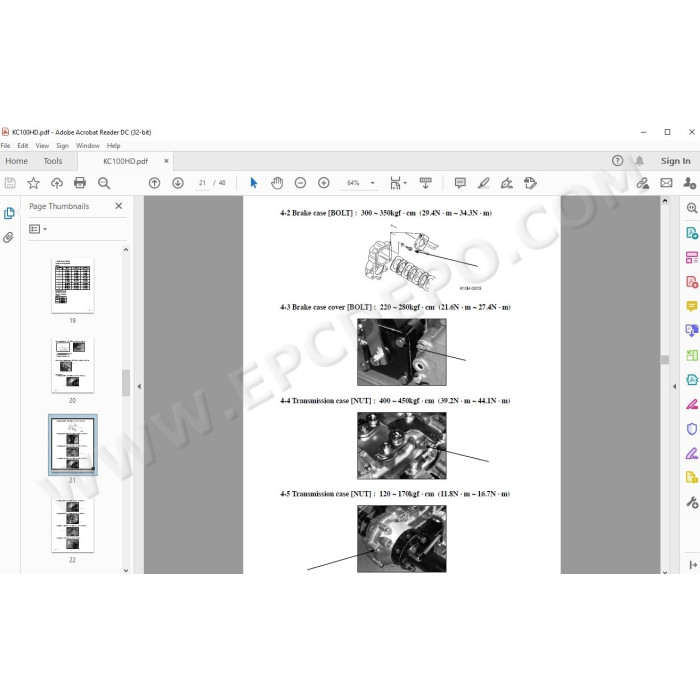Viewport: 700px width, 700px height.
Task: Open the Protect shield tool
Action: [692, 429]
